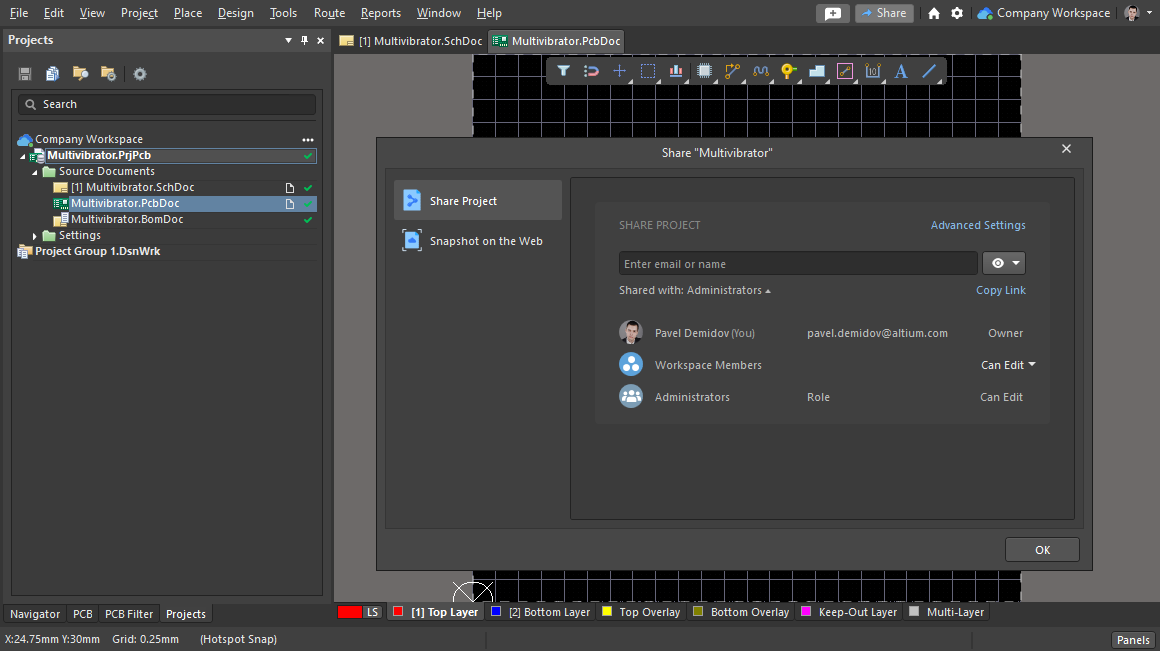This screenshot has height=651, width=1160.
Task: Click the place dimension tool icon
Action: tap(873, 71)
